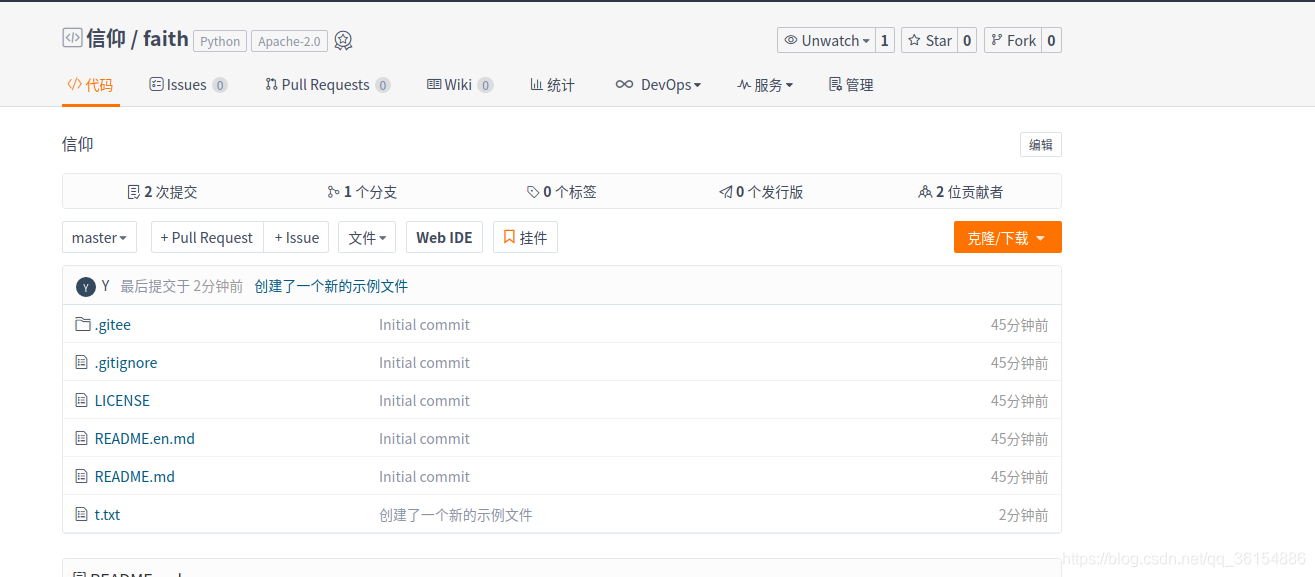
Task: View the 1 个分支 branches
Action: click(362, 192)
